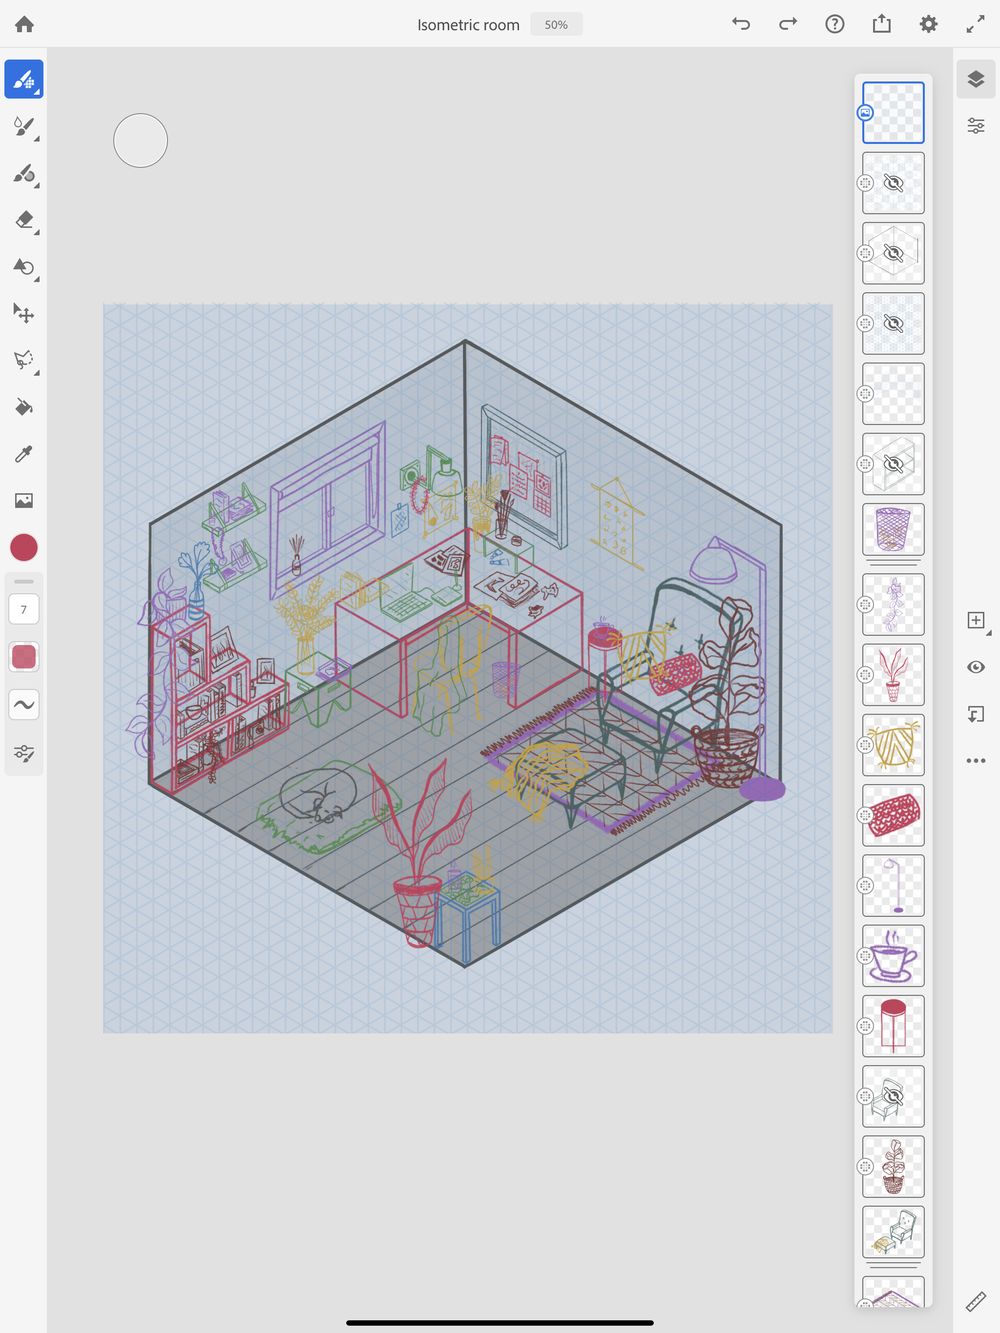
Task: Open the 50% zoom level dropdown
Action: tap(556, 25)
